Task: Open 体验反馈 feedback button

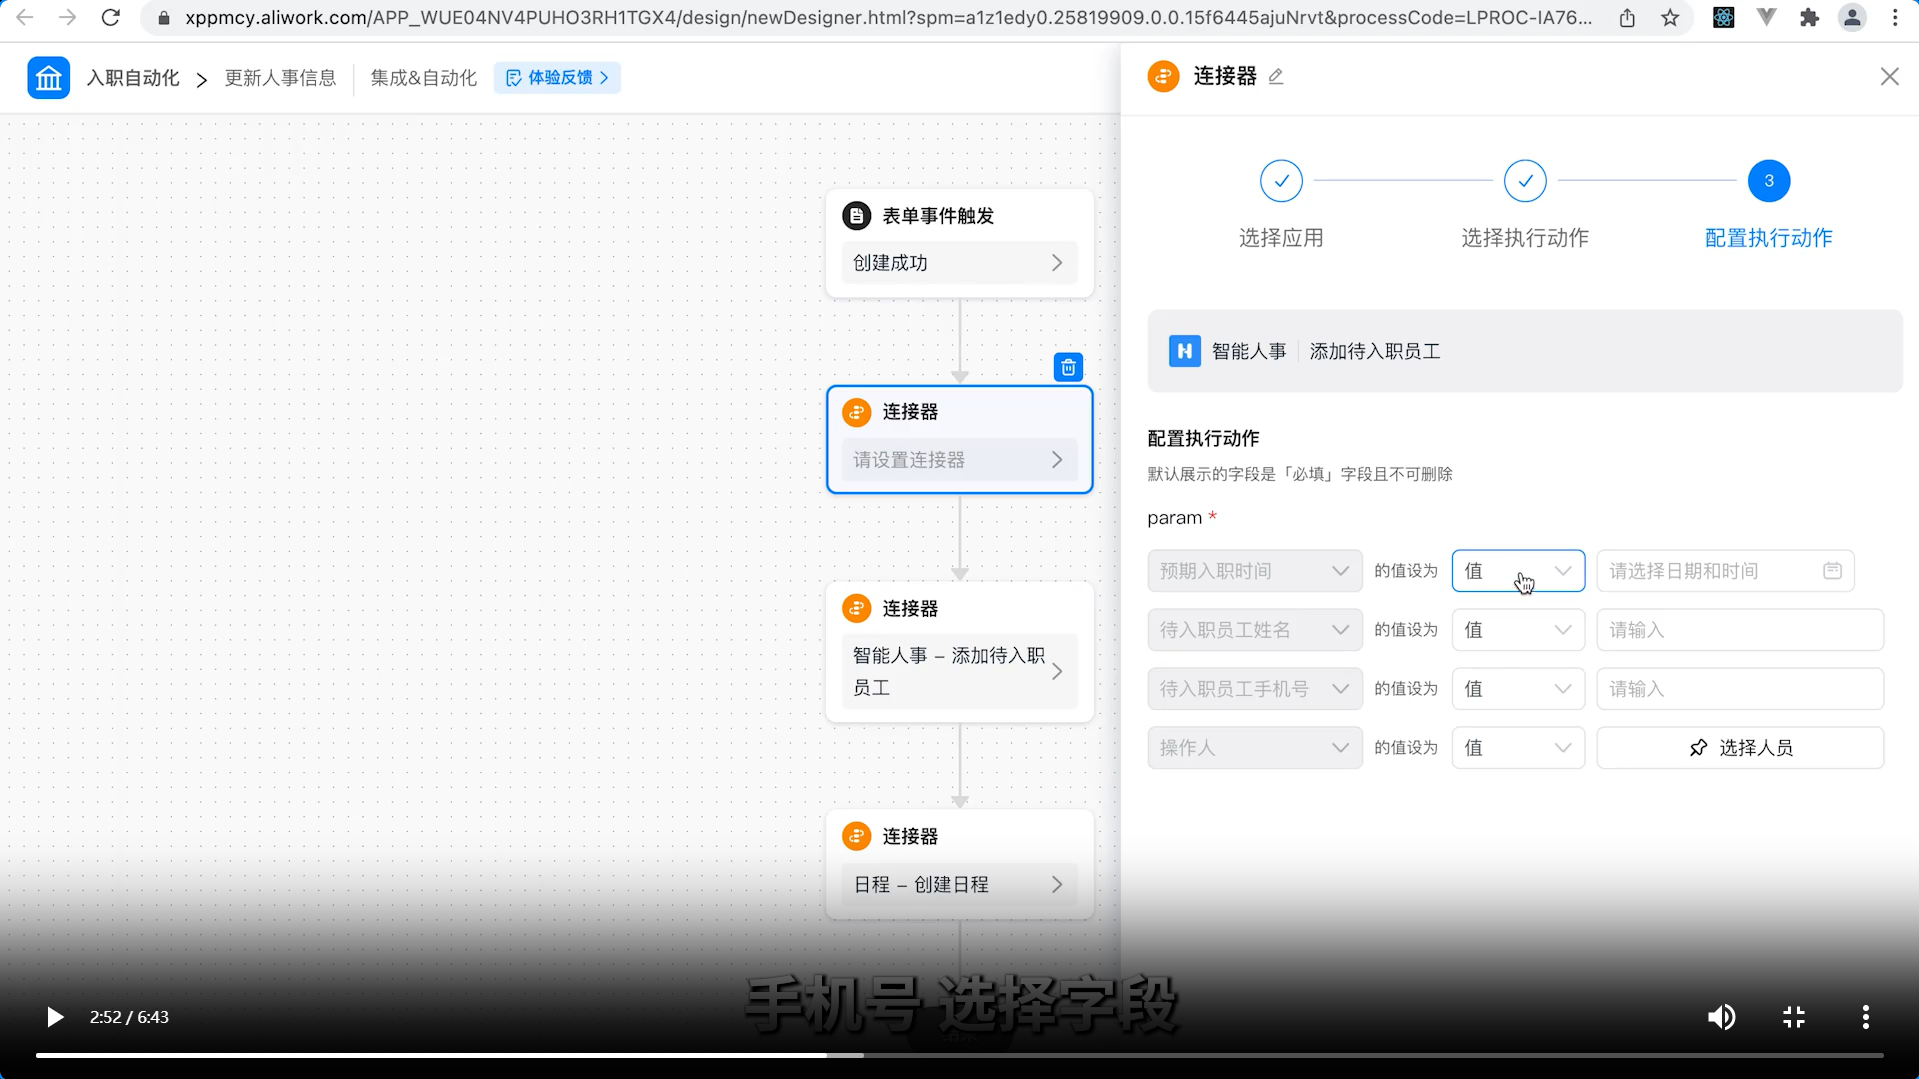Action: [557, 78]
